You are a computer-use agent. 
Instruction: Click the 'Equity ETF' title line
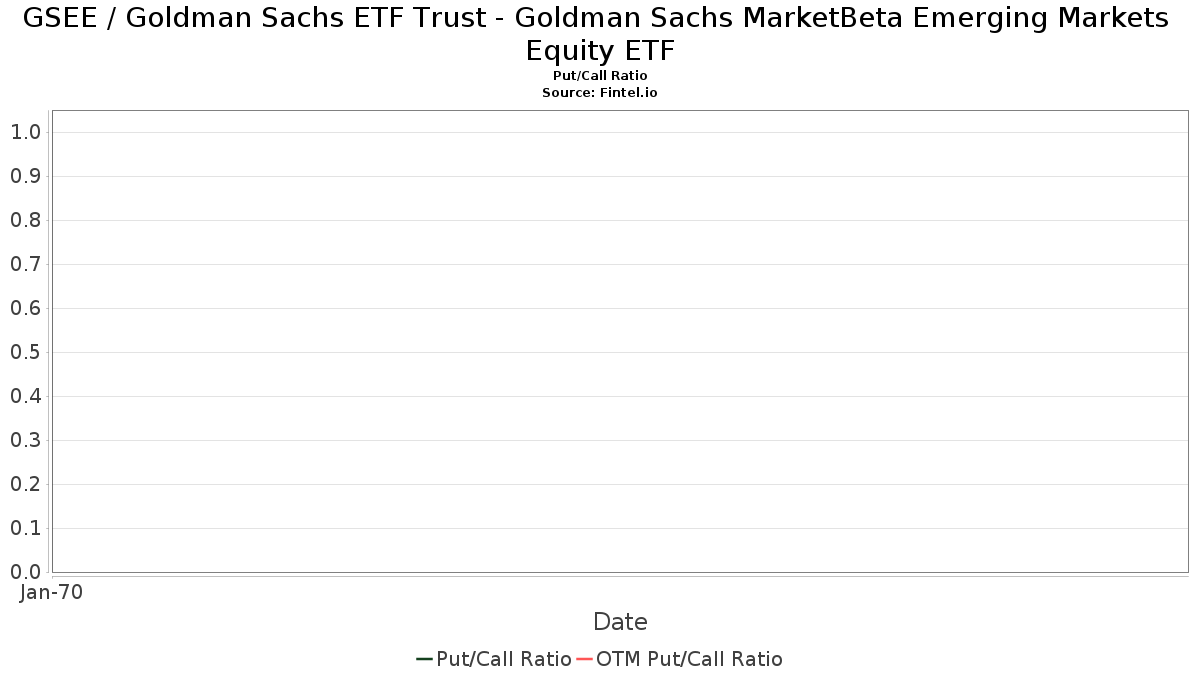[600, 49]
